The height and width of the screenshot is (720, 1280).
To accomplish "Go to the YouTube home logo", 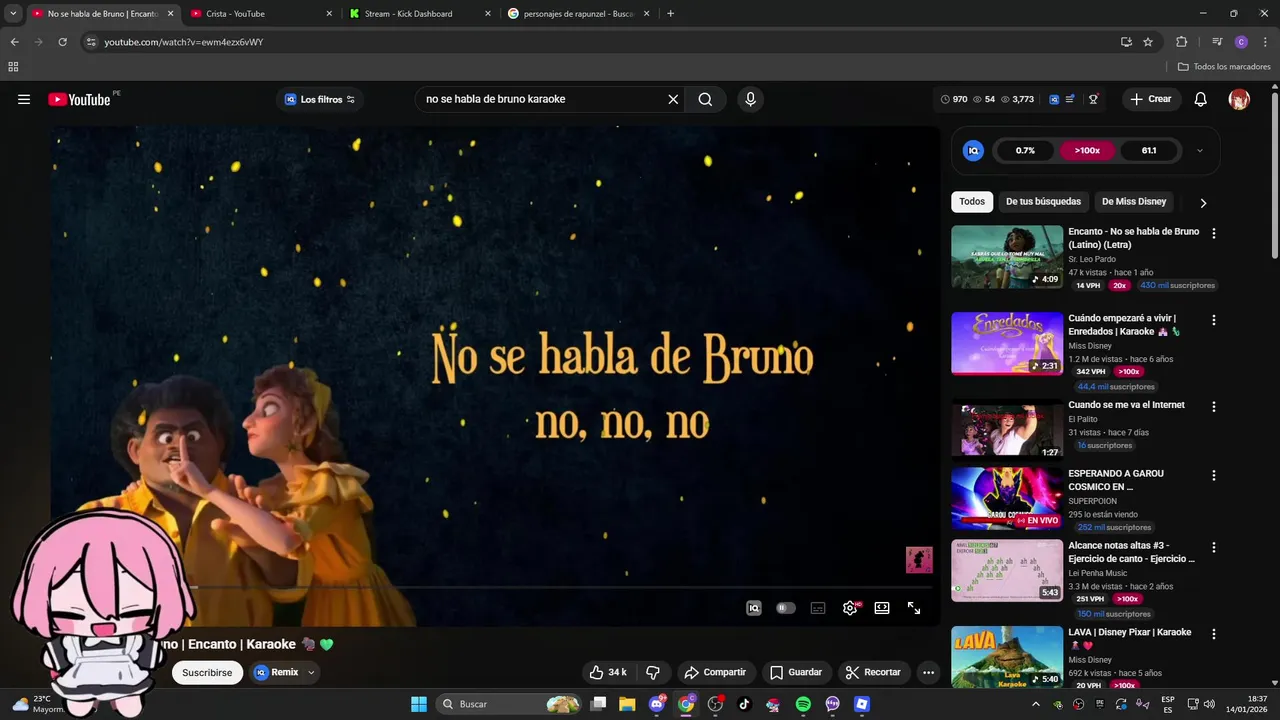I will pyautogui.click(x=79, y=99).
